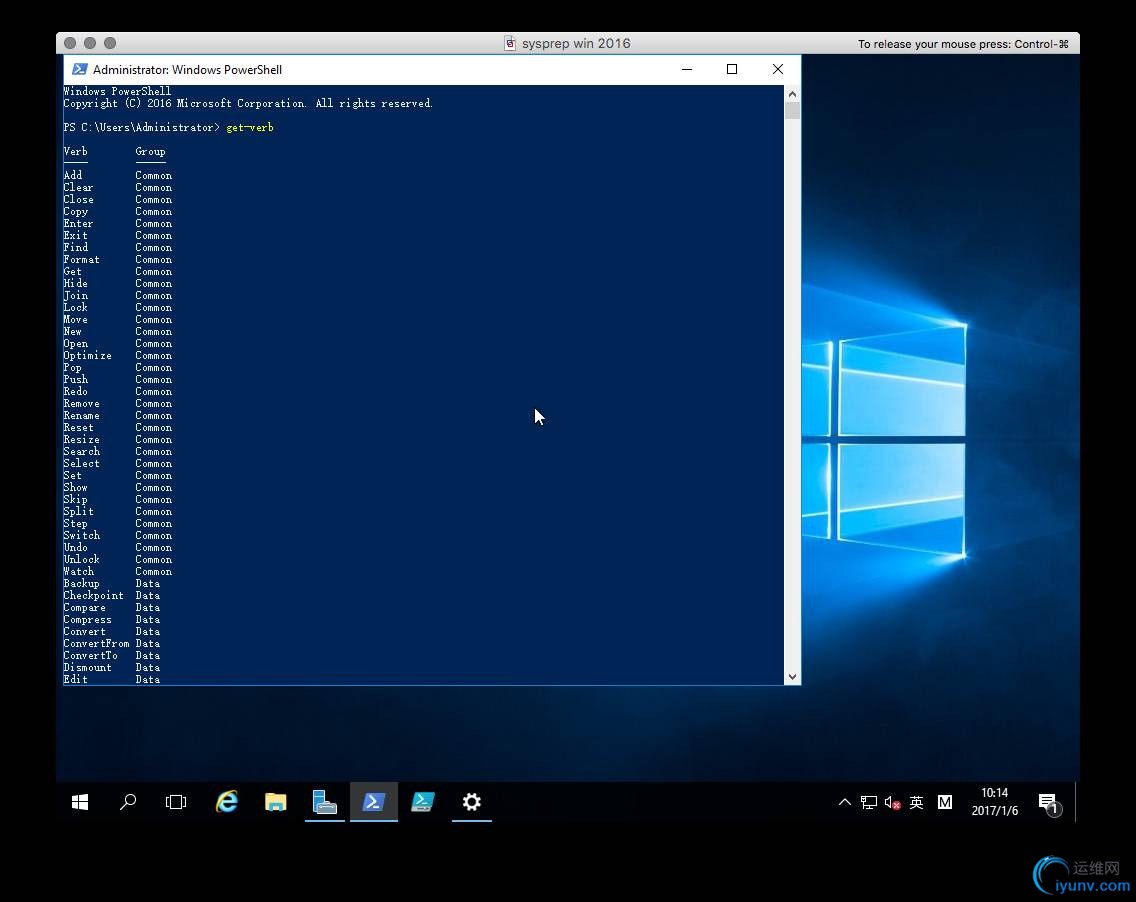The height and width of the screenshot is (902, 1136).
Task: Switch to the Settings gear taskbar app
Action: coord(471,802)
